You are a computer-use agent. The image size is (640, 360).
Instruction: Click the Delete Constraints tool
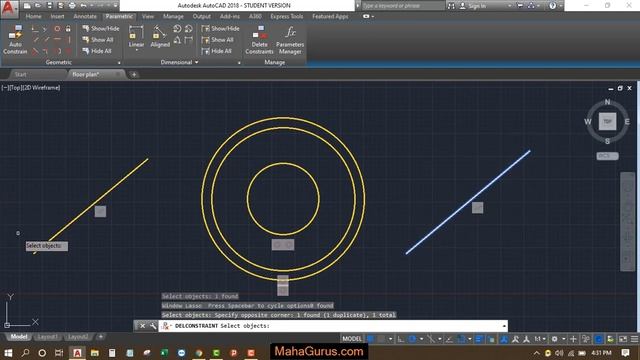260,40
